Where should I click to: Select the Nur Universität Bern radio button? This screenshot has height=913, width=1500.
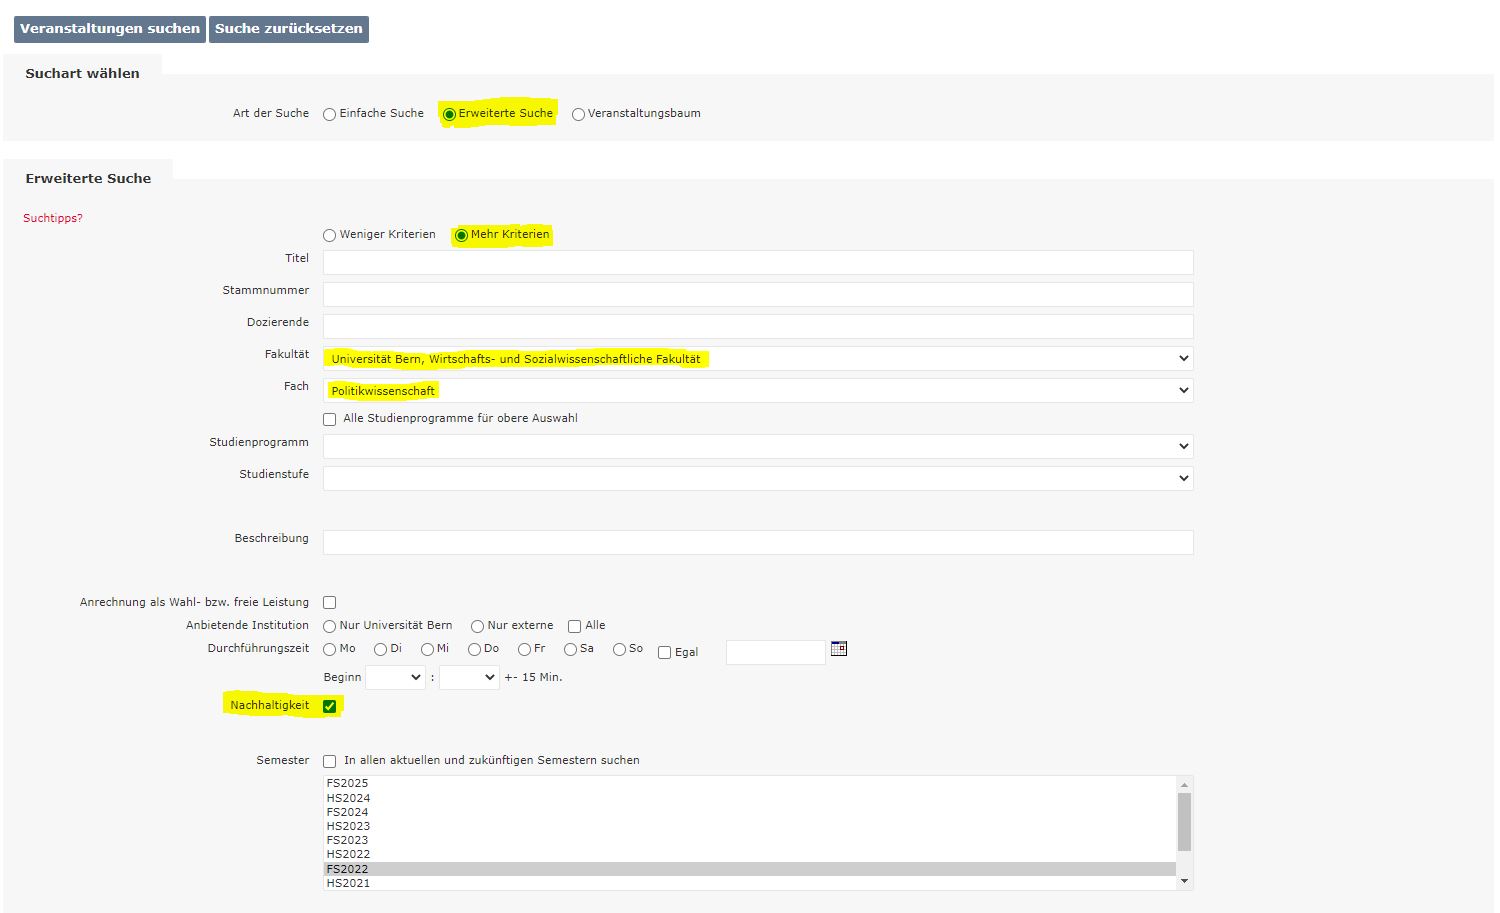[x=329, y=627]
